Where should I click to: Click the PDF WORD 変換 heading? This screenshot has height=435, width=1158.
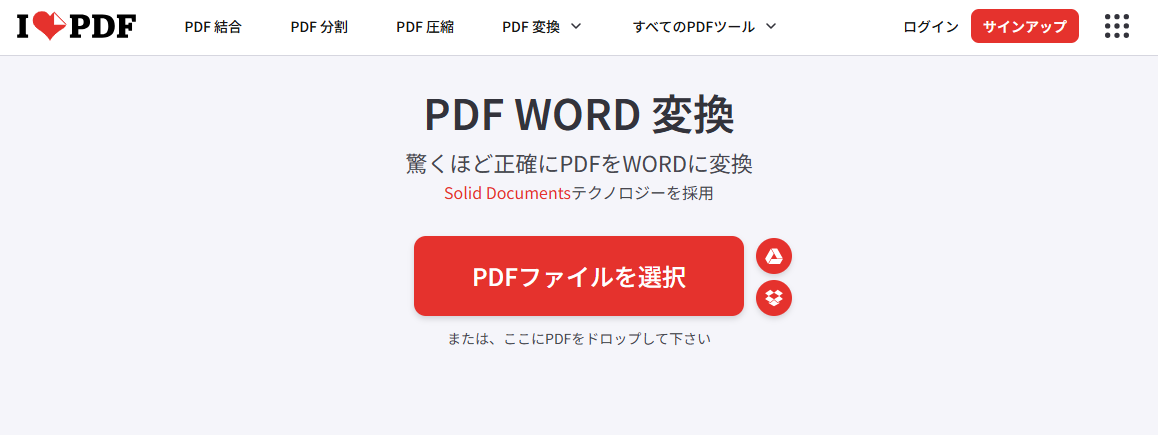[x=579, y=115]
